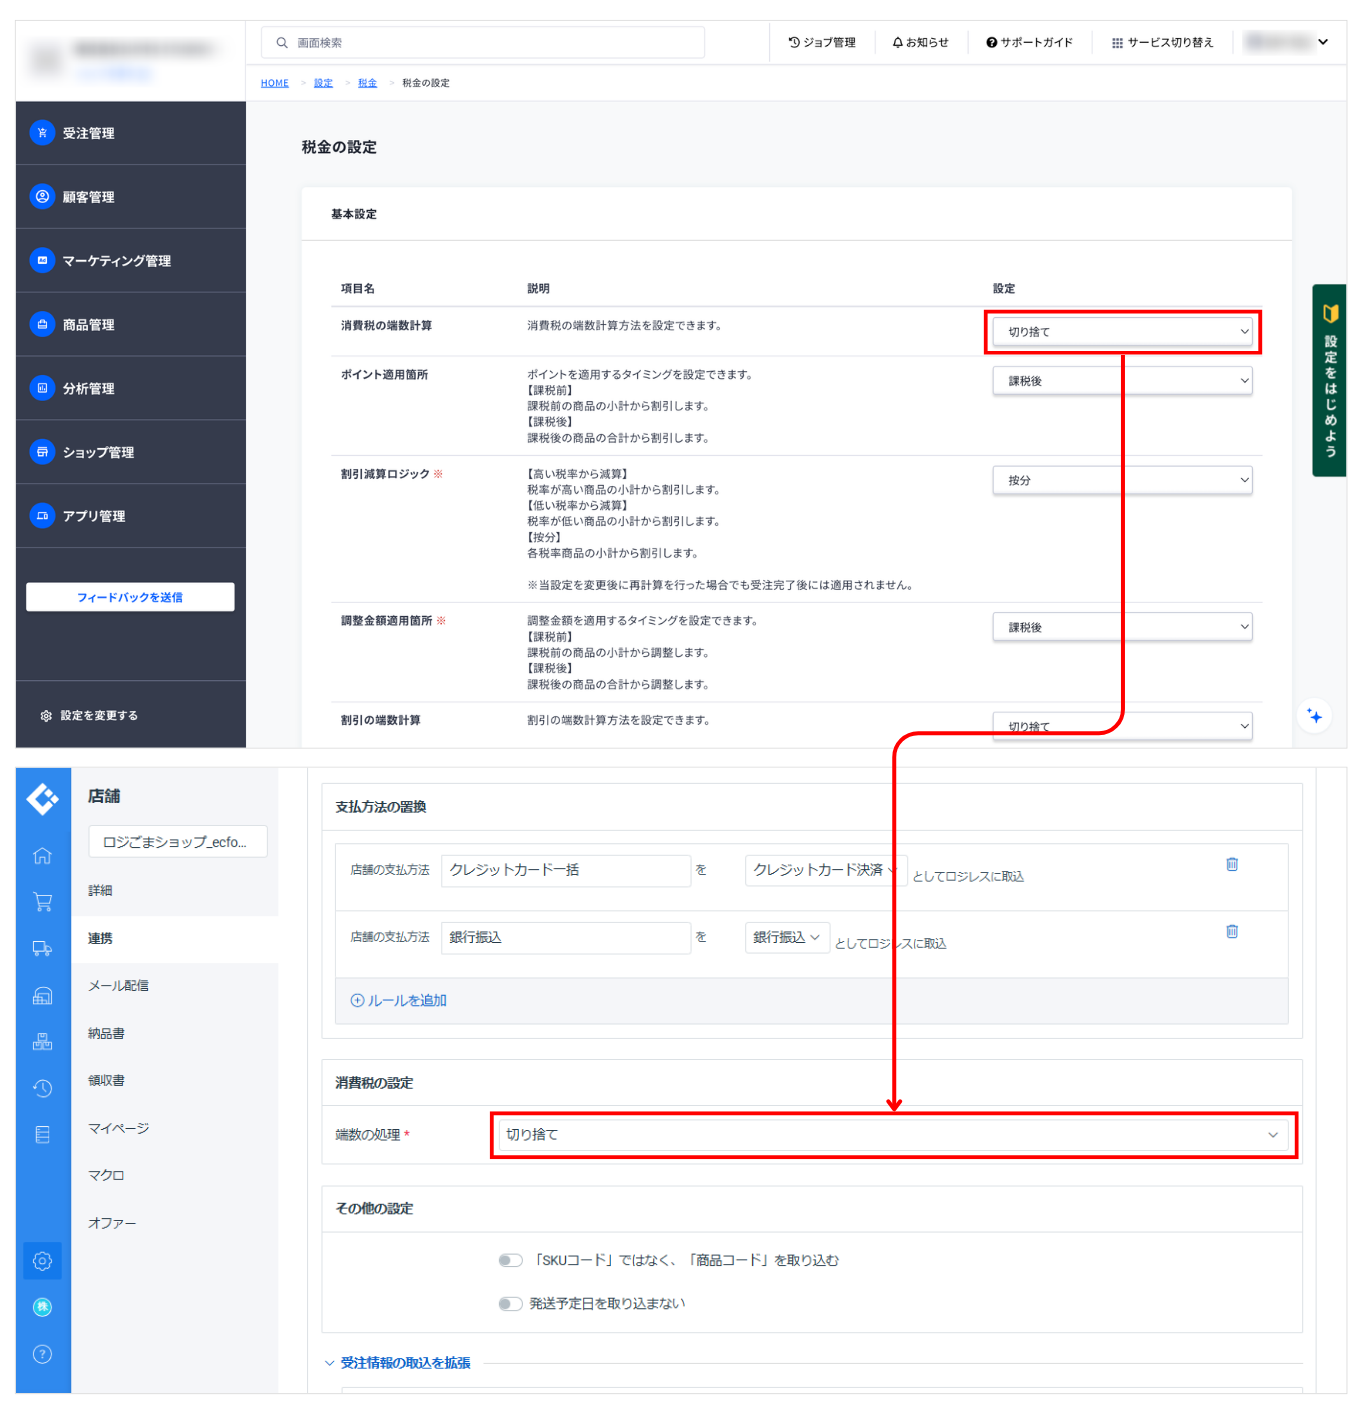Click the gear settings icon in blue sidebar
The image size is (1359, 1408).
pos(42,1261)
